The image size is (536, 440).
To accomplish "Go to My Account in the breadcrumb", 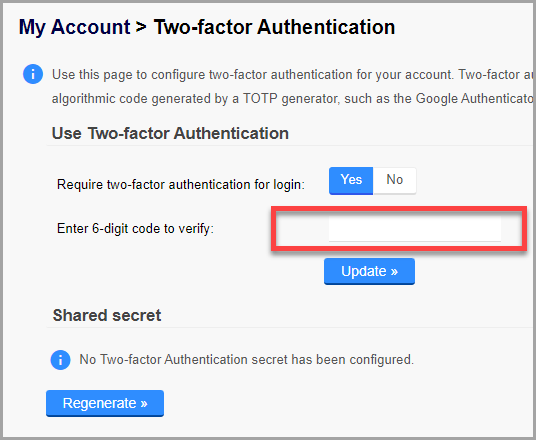I will [x=74, y=27].
